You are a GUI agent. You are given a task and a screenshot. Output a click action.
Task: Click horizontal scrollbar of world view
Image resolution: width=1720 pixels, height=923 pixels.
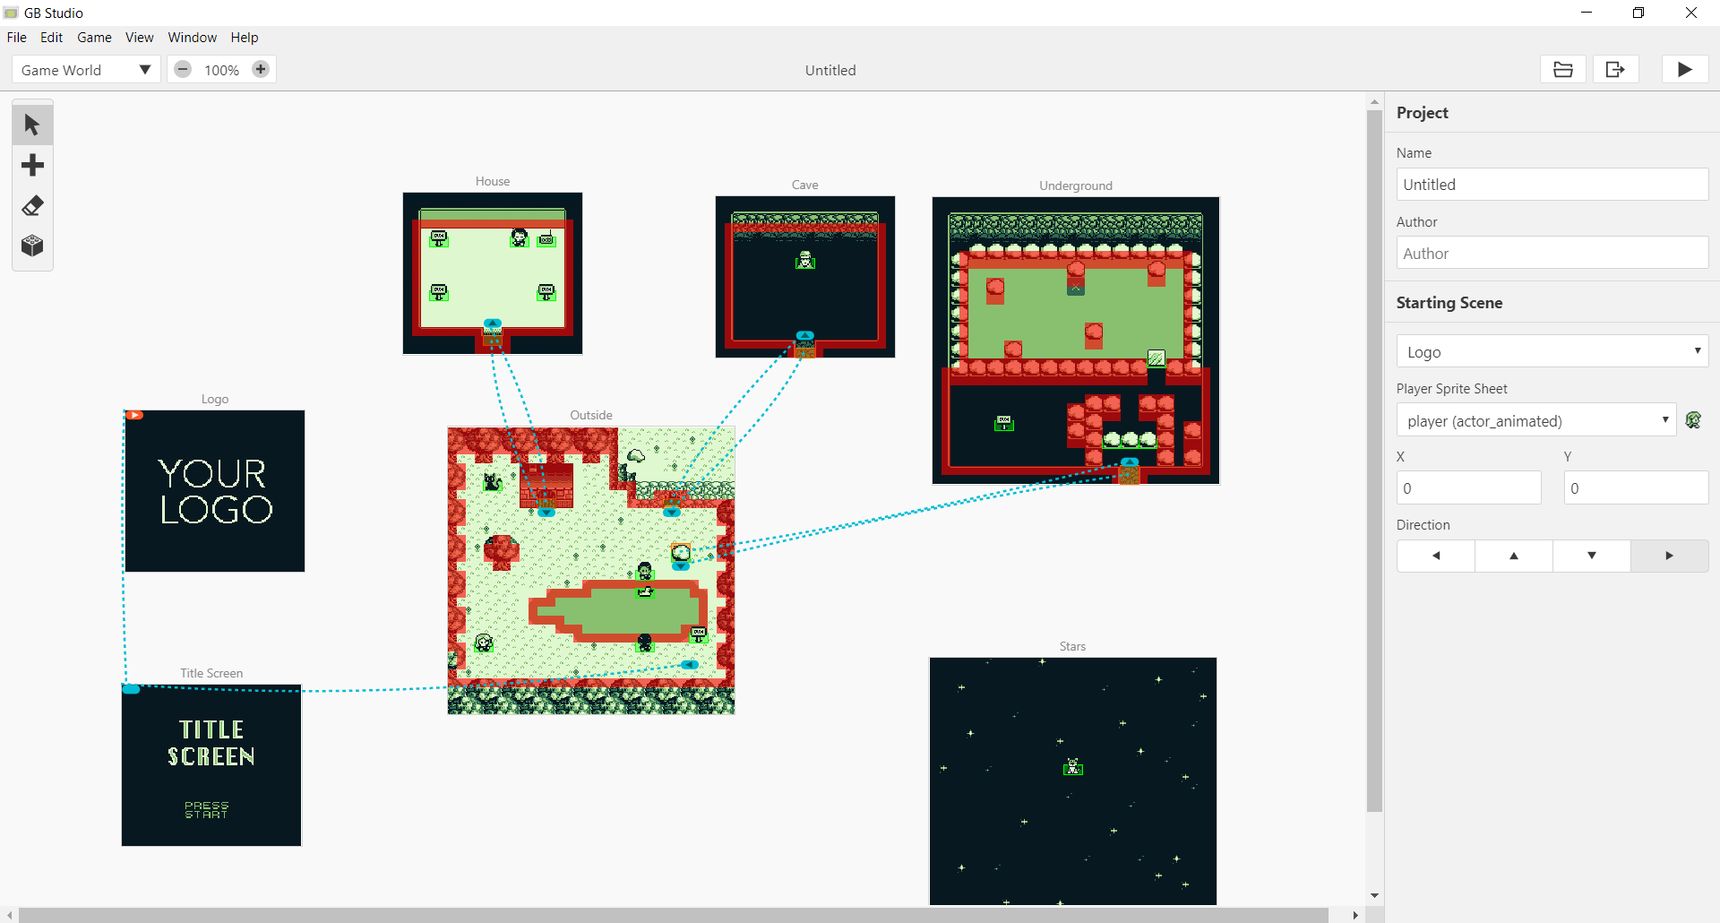tap(673, 915)
